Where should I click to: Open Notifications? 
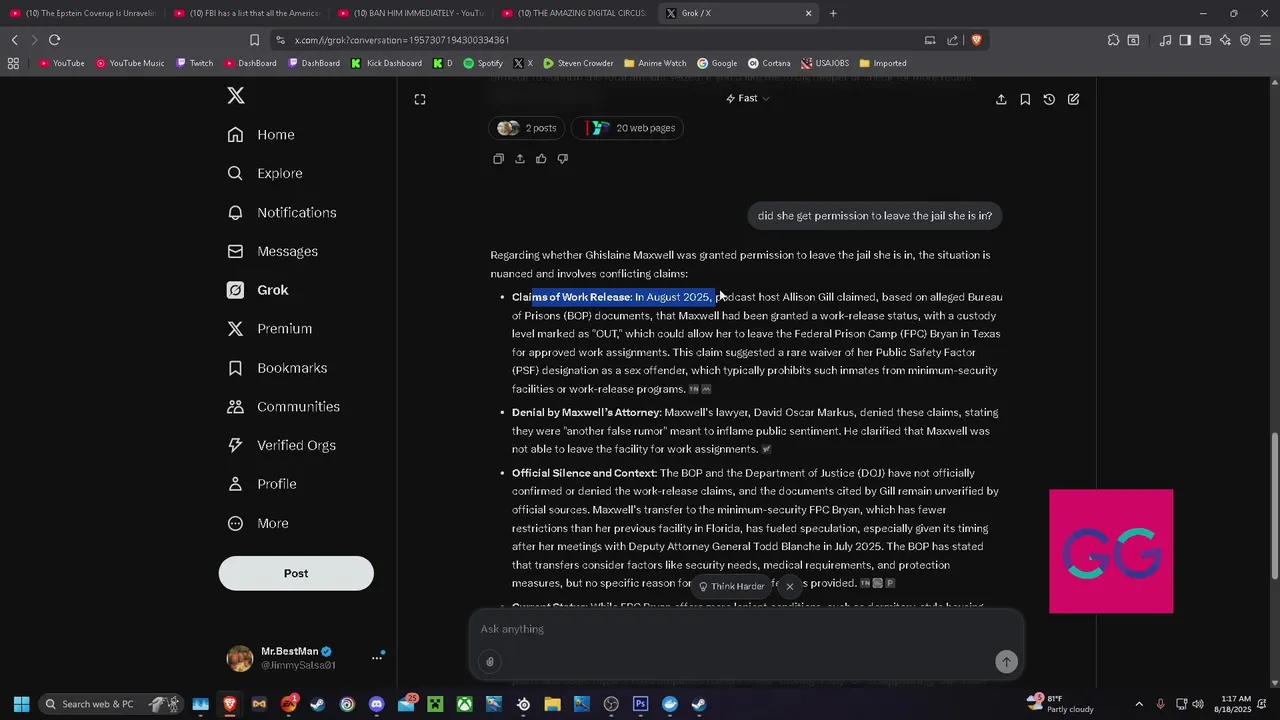(282, 213)
